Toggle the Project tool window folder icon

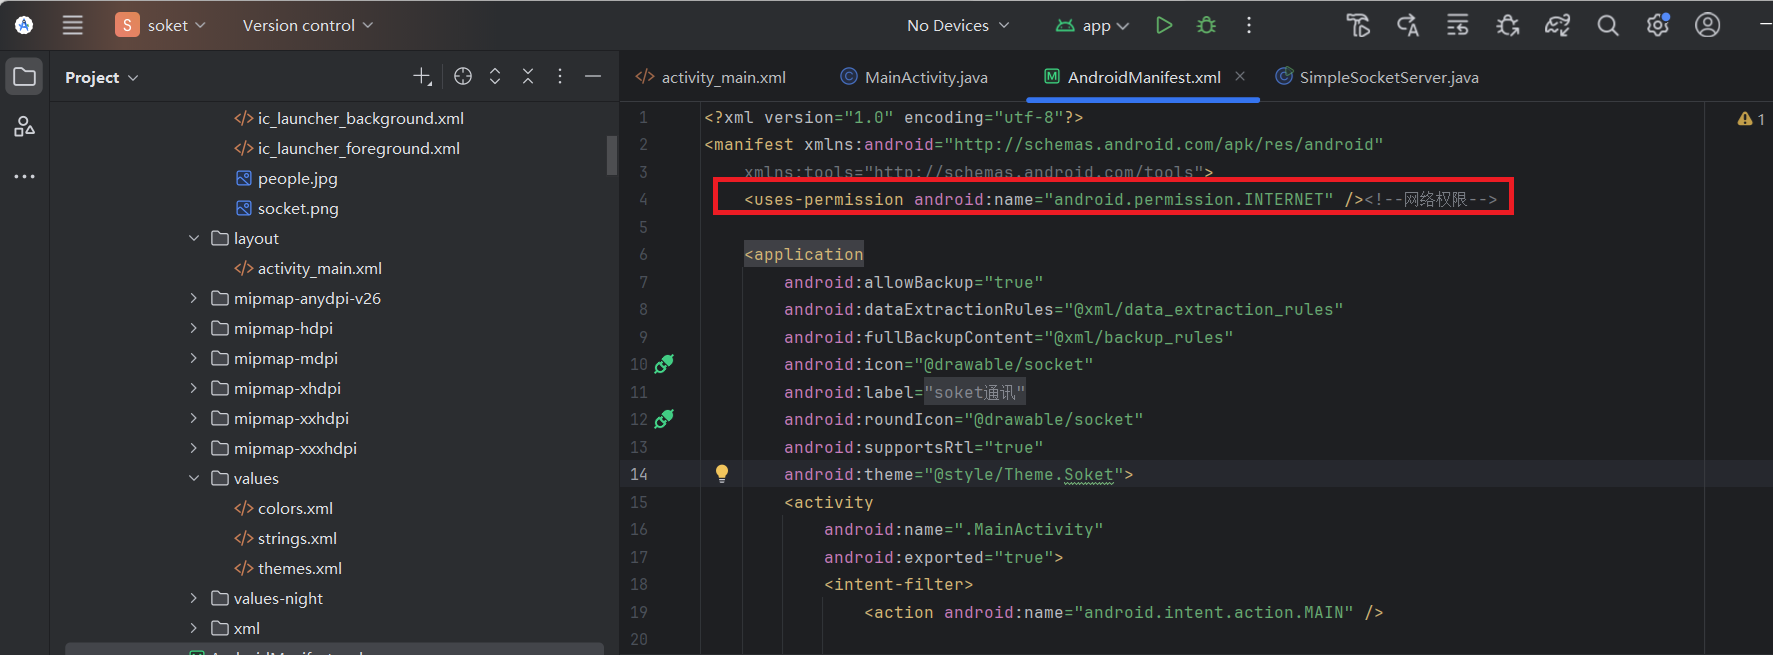pos(25,77)
